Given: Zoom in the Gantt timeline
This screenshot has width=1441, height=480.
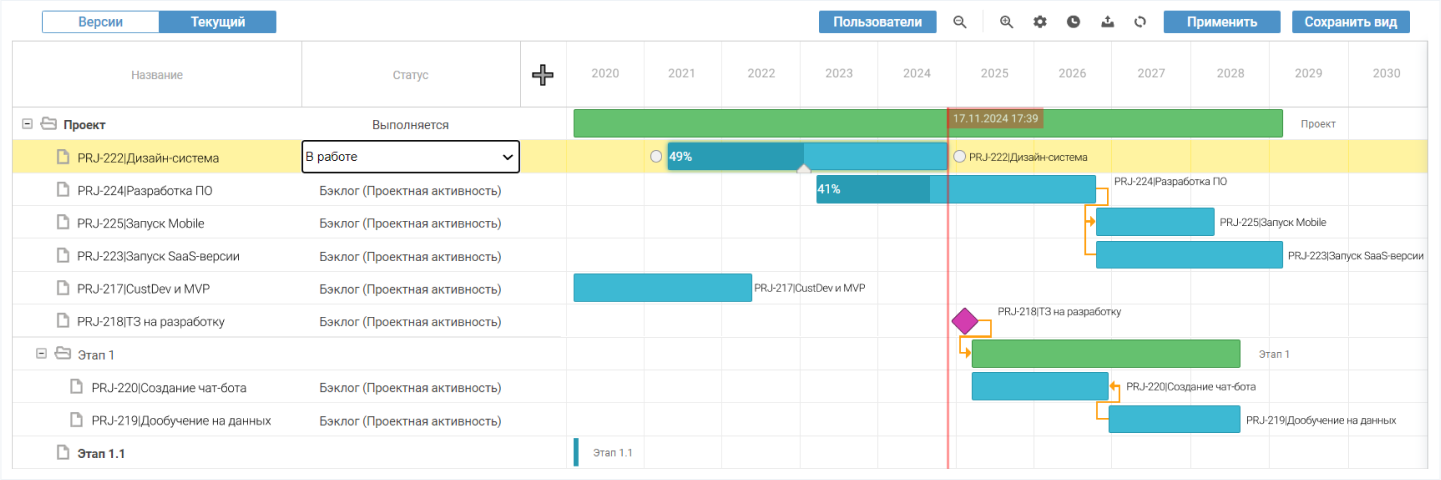Looking at the screenshot, I should click(x=1007, y=22).
